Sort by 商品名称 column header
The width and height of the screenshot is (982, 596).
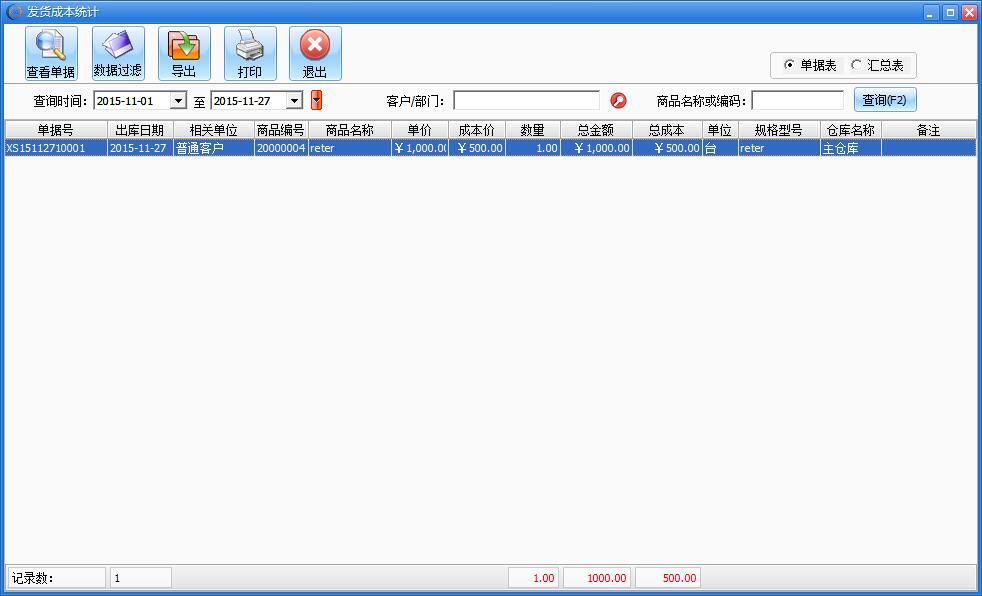pyautogui.click(x=349, y=130)
